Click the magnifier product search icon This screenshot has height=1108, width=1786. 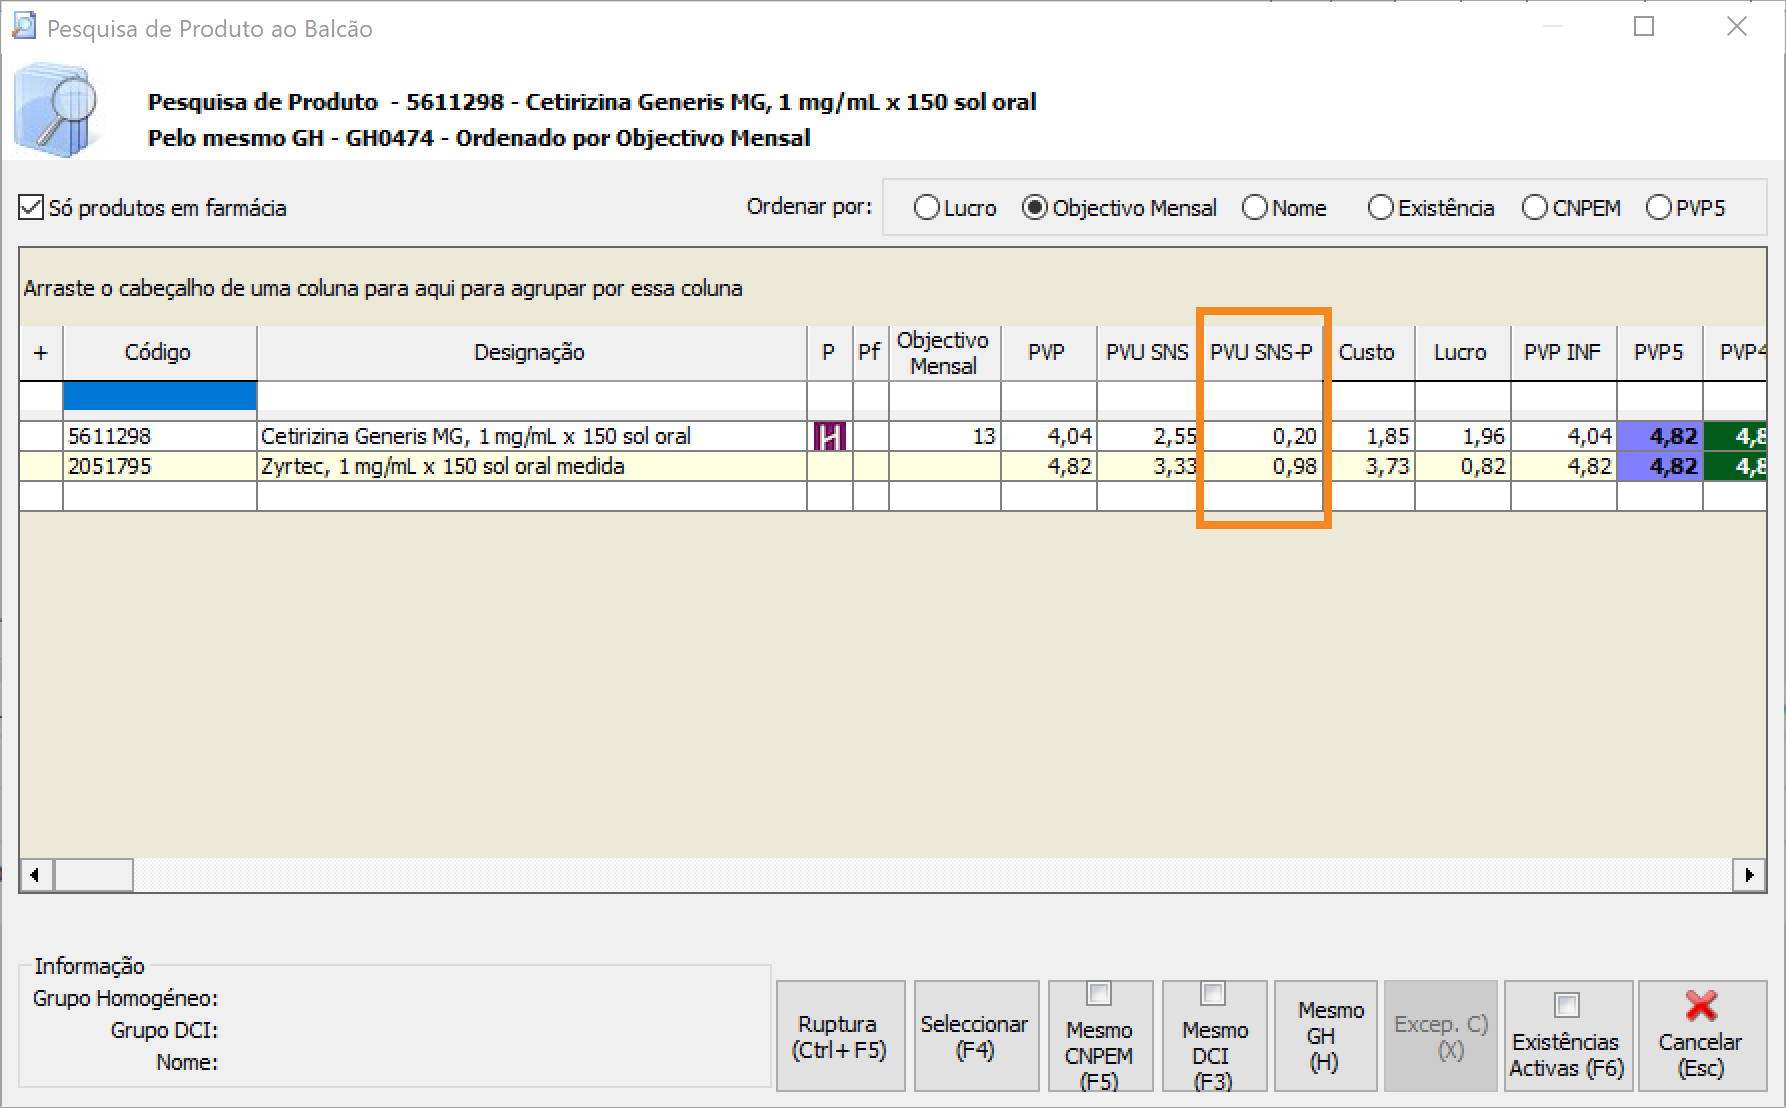pos(58,112)
